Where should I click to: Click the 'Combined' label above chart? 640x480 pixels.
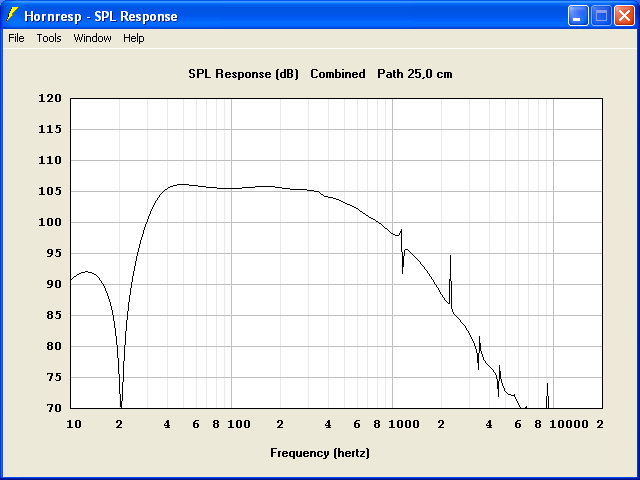tap(338, 74)
